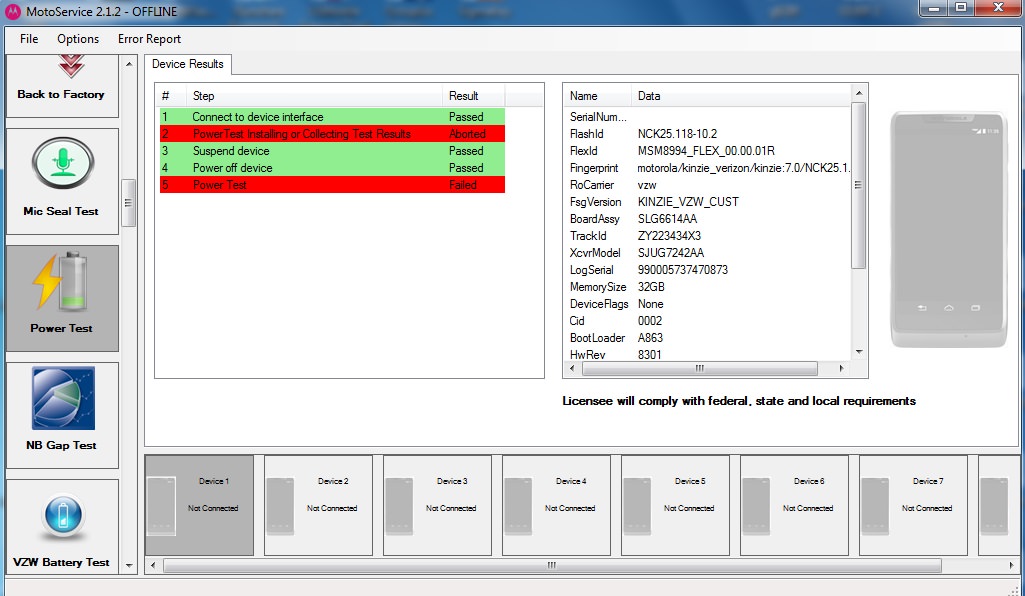Run the Power Test tool
The width and height of the screenshot is (1025, 596).
[x=62, y=298]
